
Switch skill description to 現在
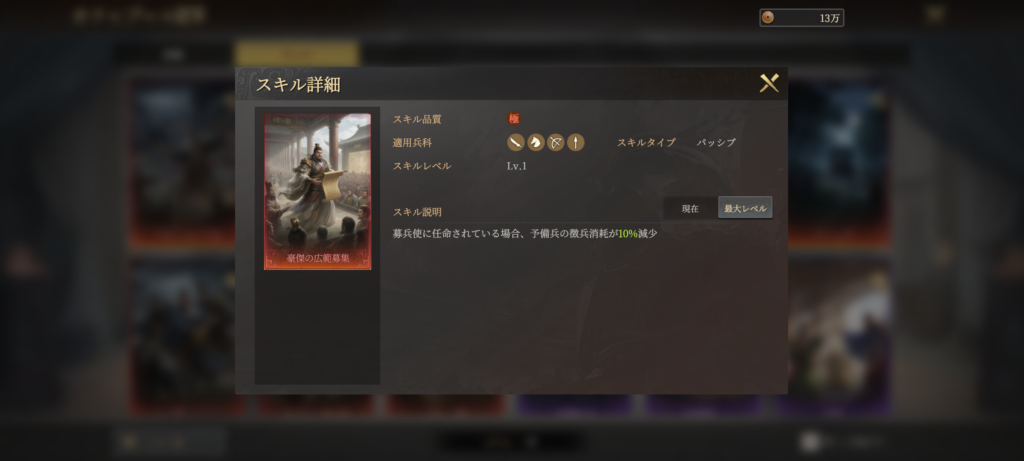click(690, 209)
